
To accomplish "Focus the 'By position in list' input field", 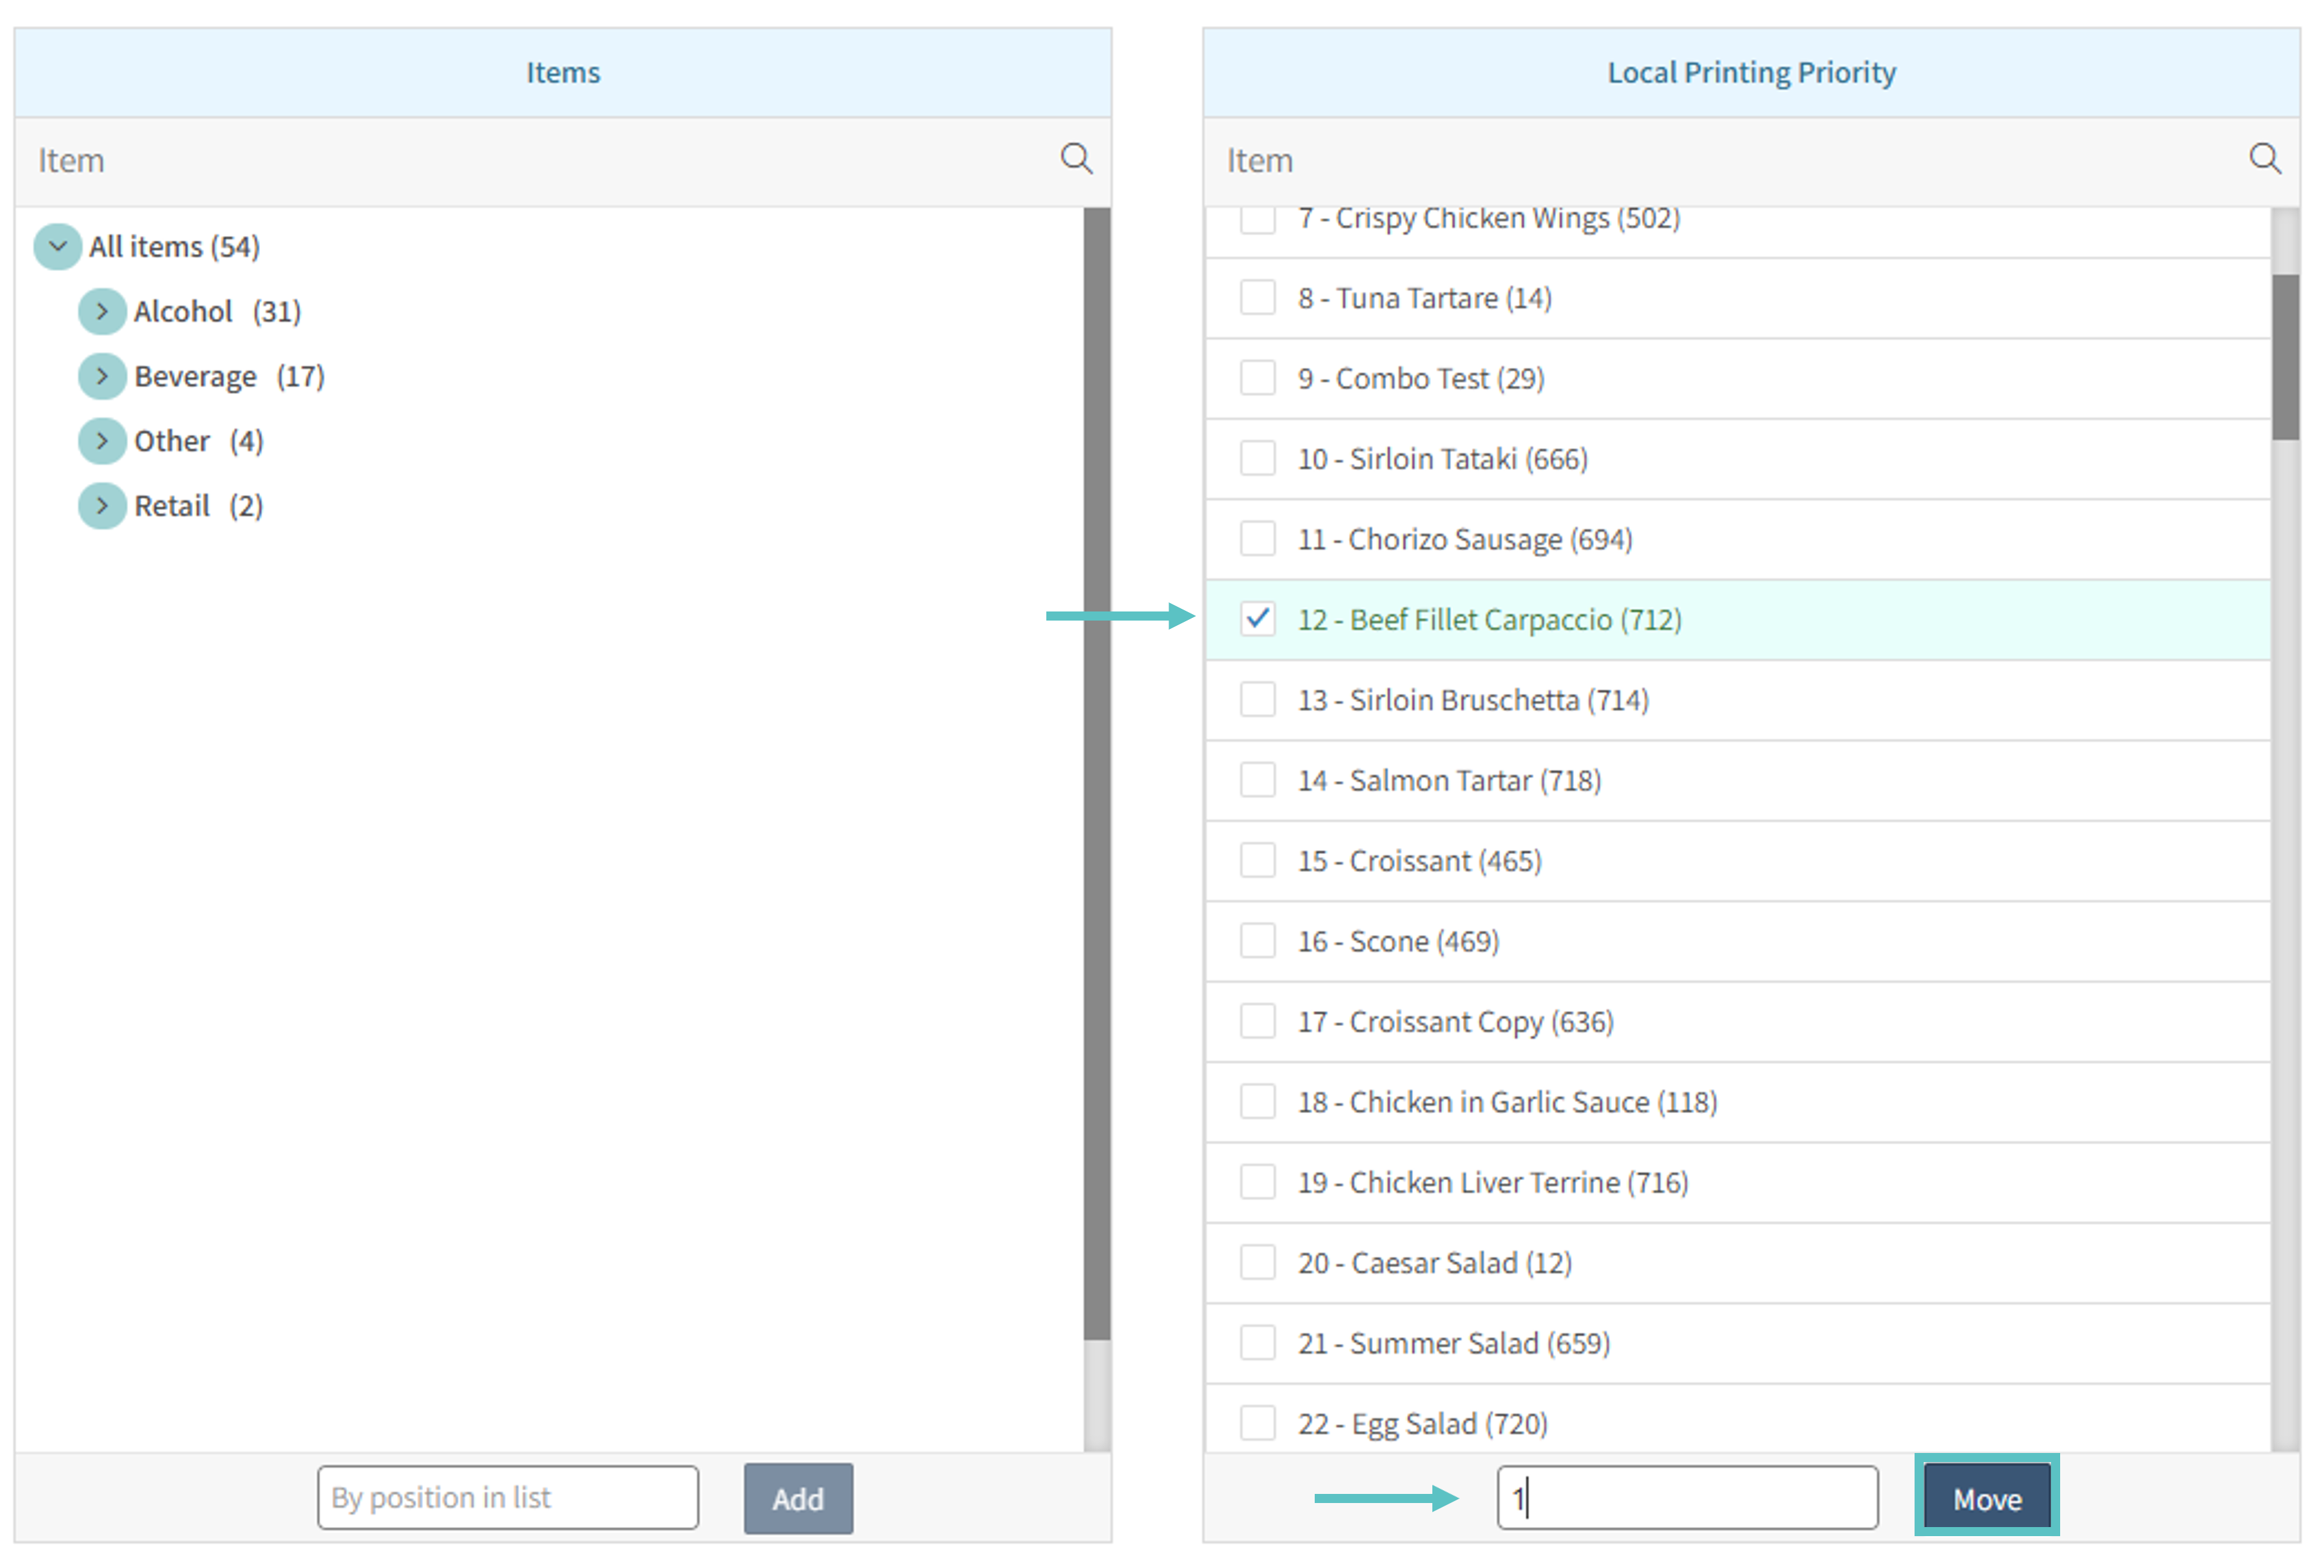I will (x=508, y=1498).
